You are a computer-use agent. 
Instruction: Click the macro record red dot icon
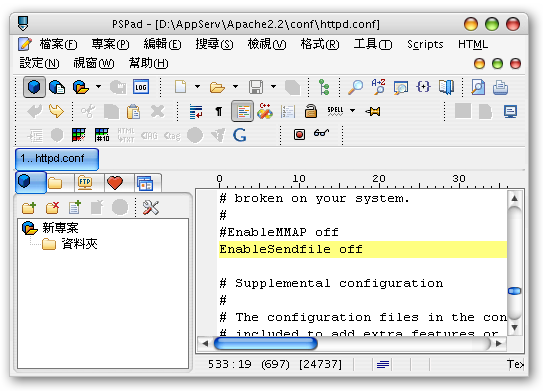299,134
